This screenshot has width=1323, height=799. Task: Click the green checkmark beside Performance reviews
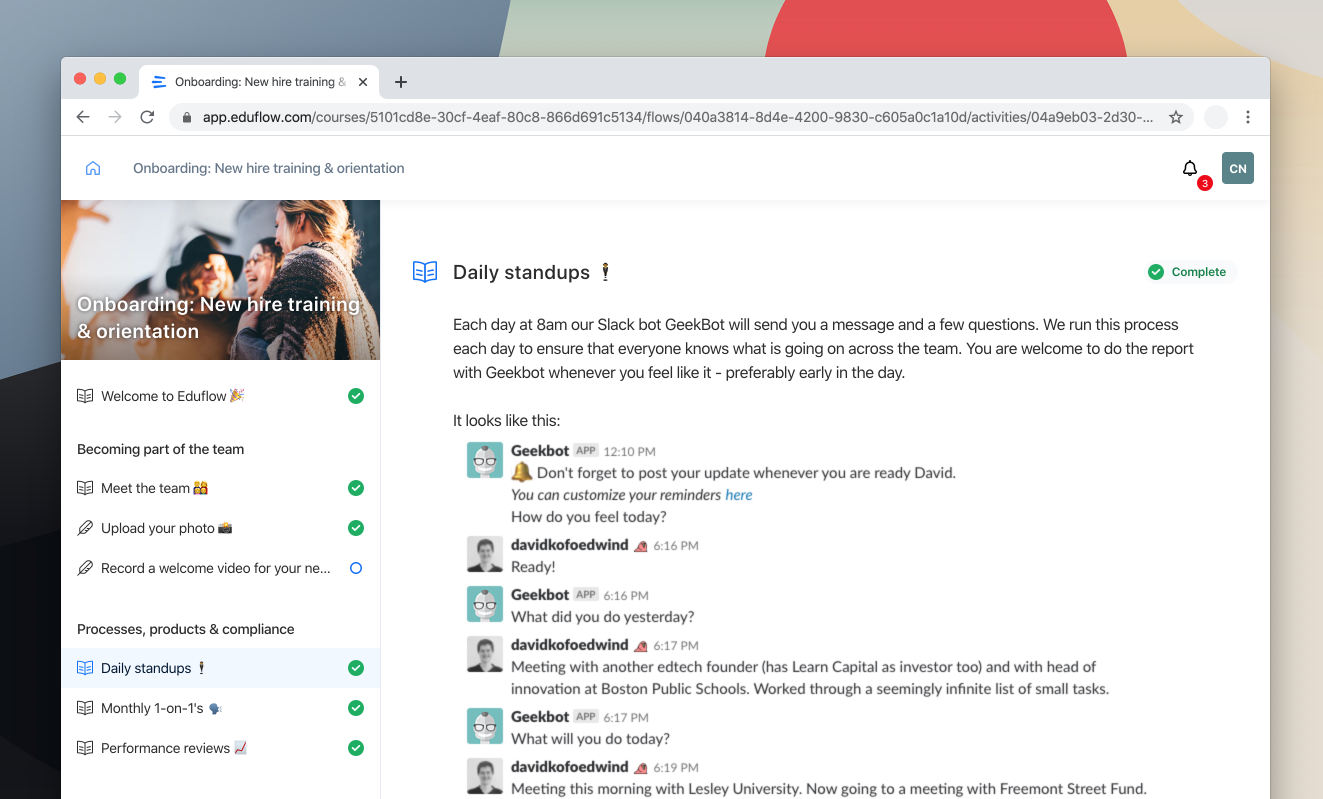pyautogui.click(x=355, y=748)
